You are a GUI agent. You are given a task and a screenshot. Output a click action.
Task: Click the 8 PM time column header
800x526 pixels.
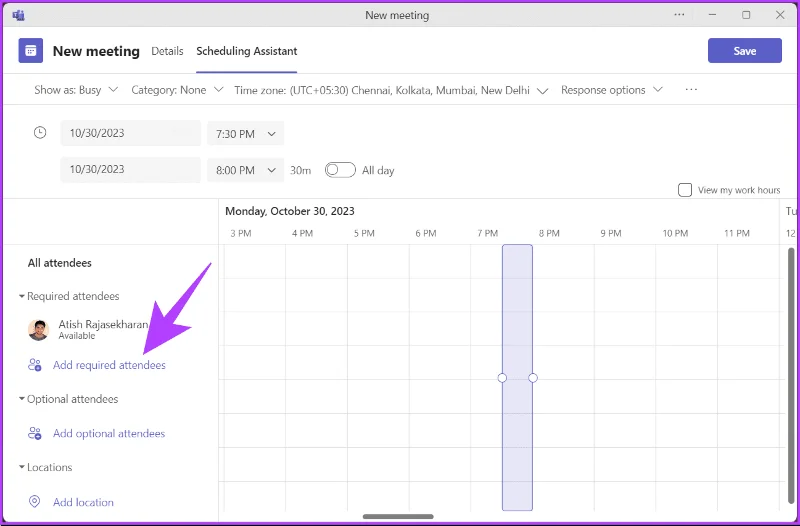(549, 233)
